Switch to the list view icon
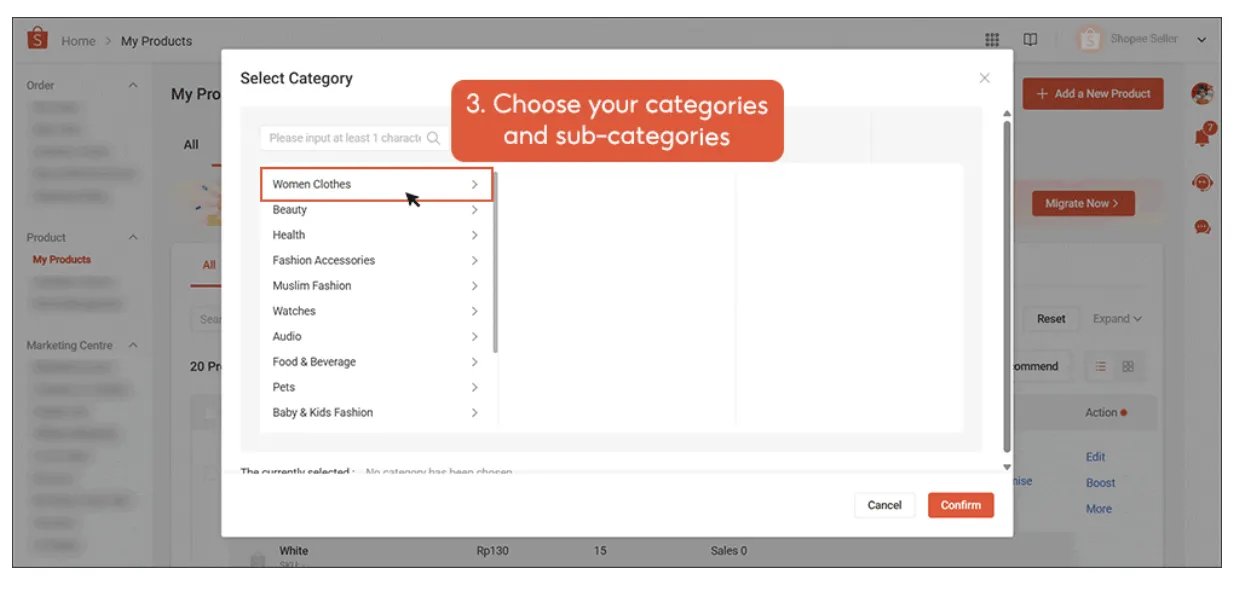Screen dimensions: 1238x590 (x=1101, y=367)
